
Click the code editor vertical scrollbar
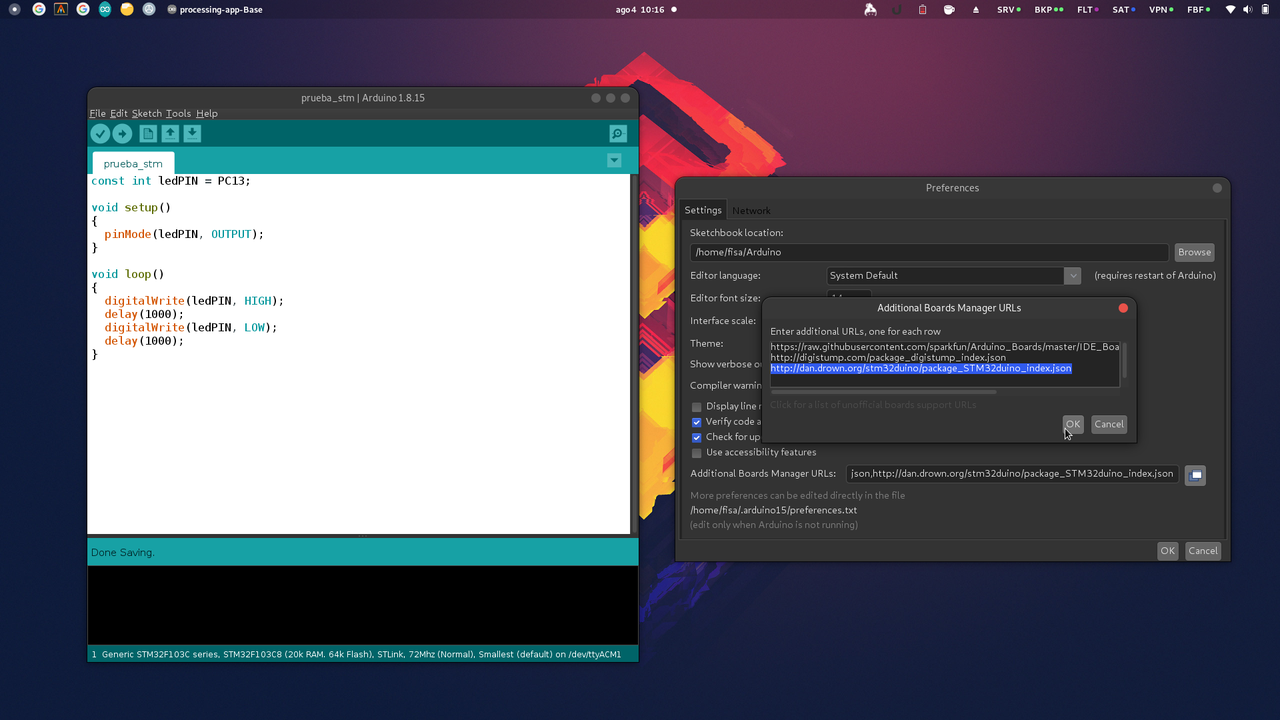coord(634,354)
